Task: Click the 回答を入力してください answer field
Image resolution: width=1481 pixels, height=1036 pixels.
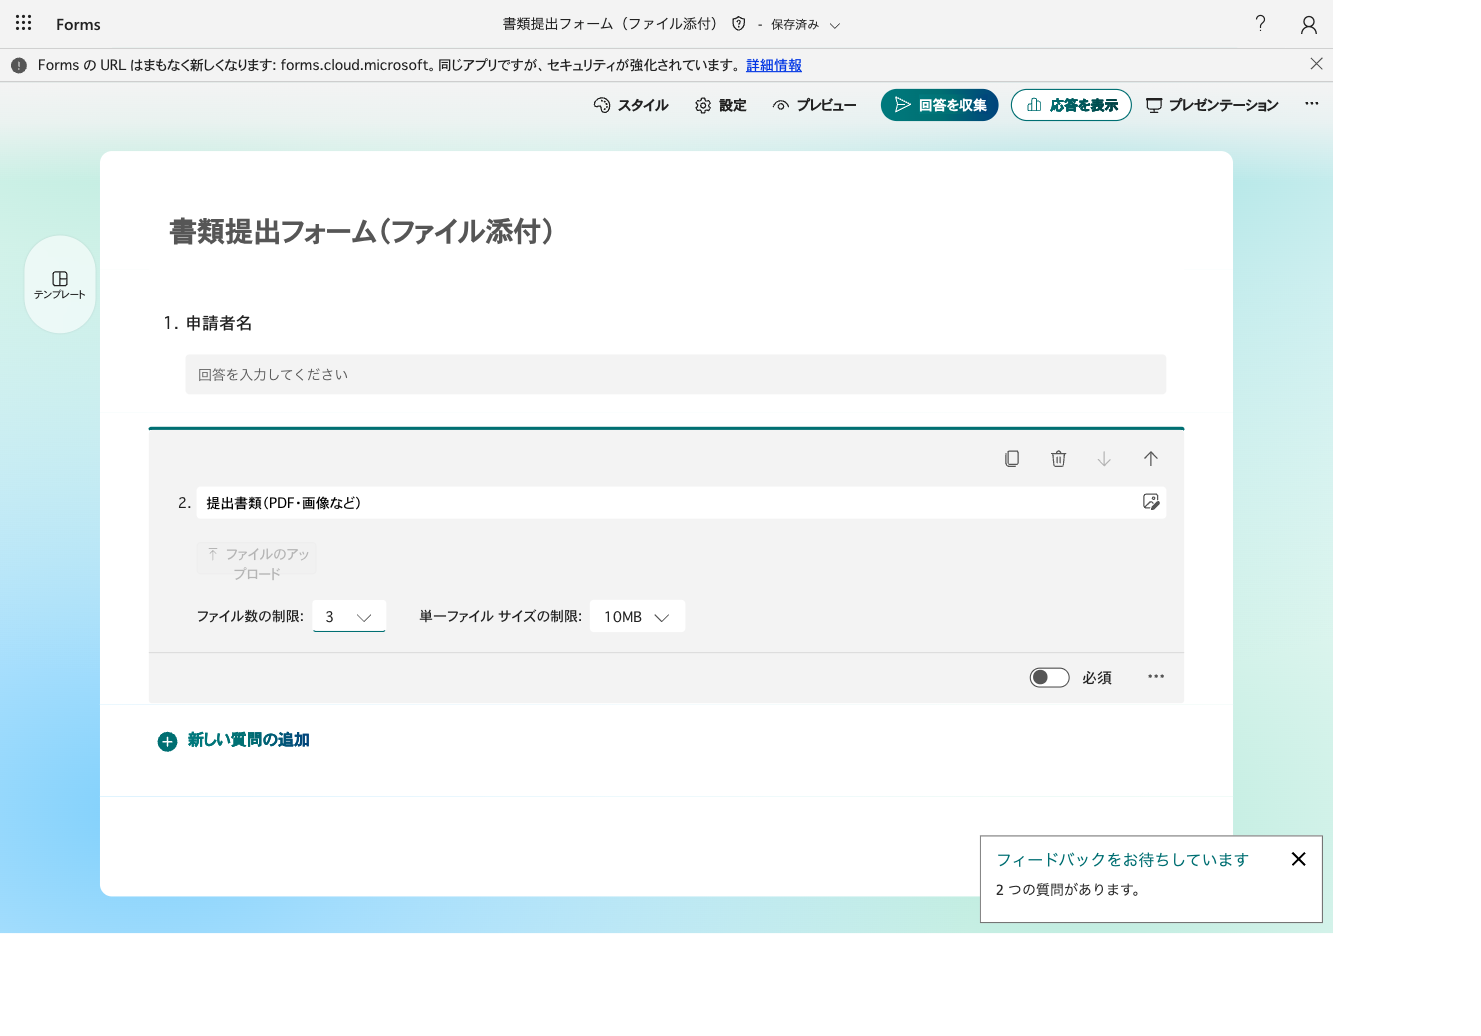Action: point(675,374)
